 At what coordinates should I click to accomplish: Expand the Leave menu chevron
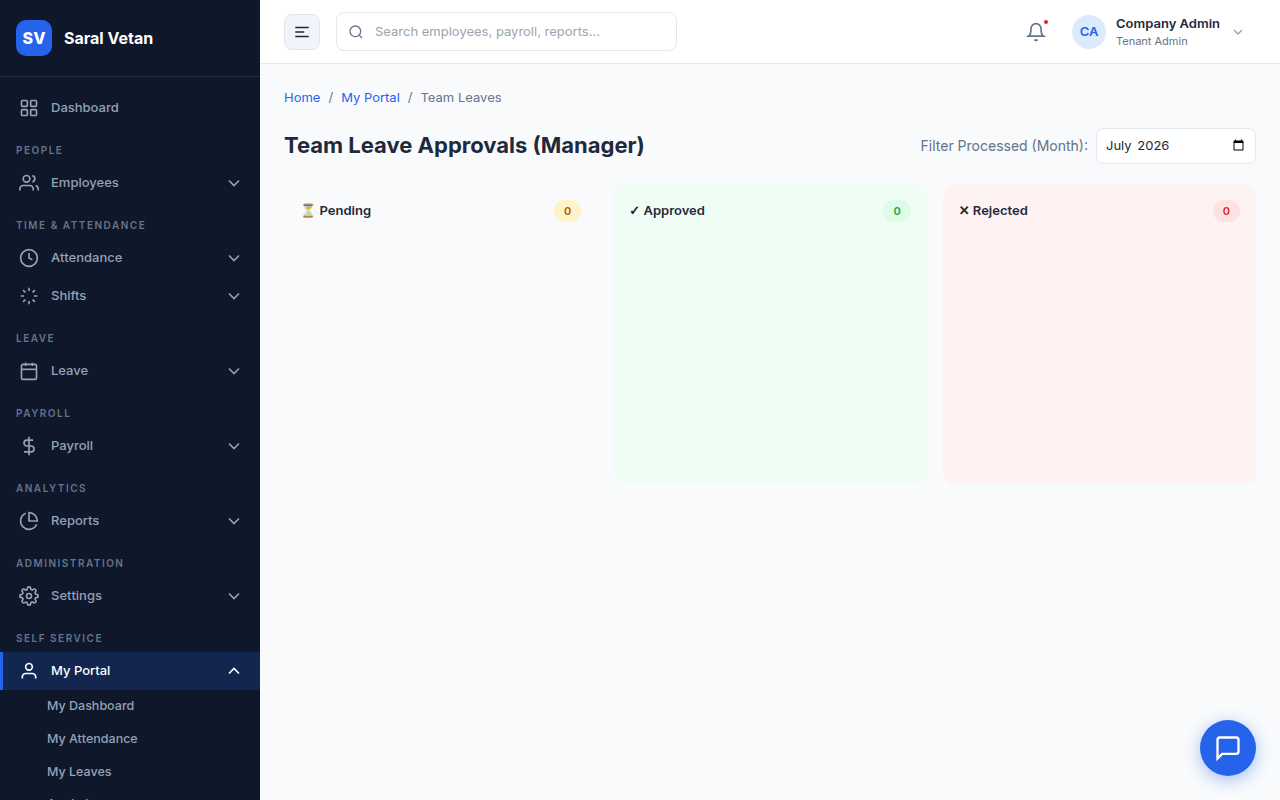point(234,371)
